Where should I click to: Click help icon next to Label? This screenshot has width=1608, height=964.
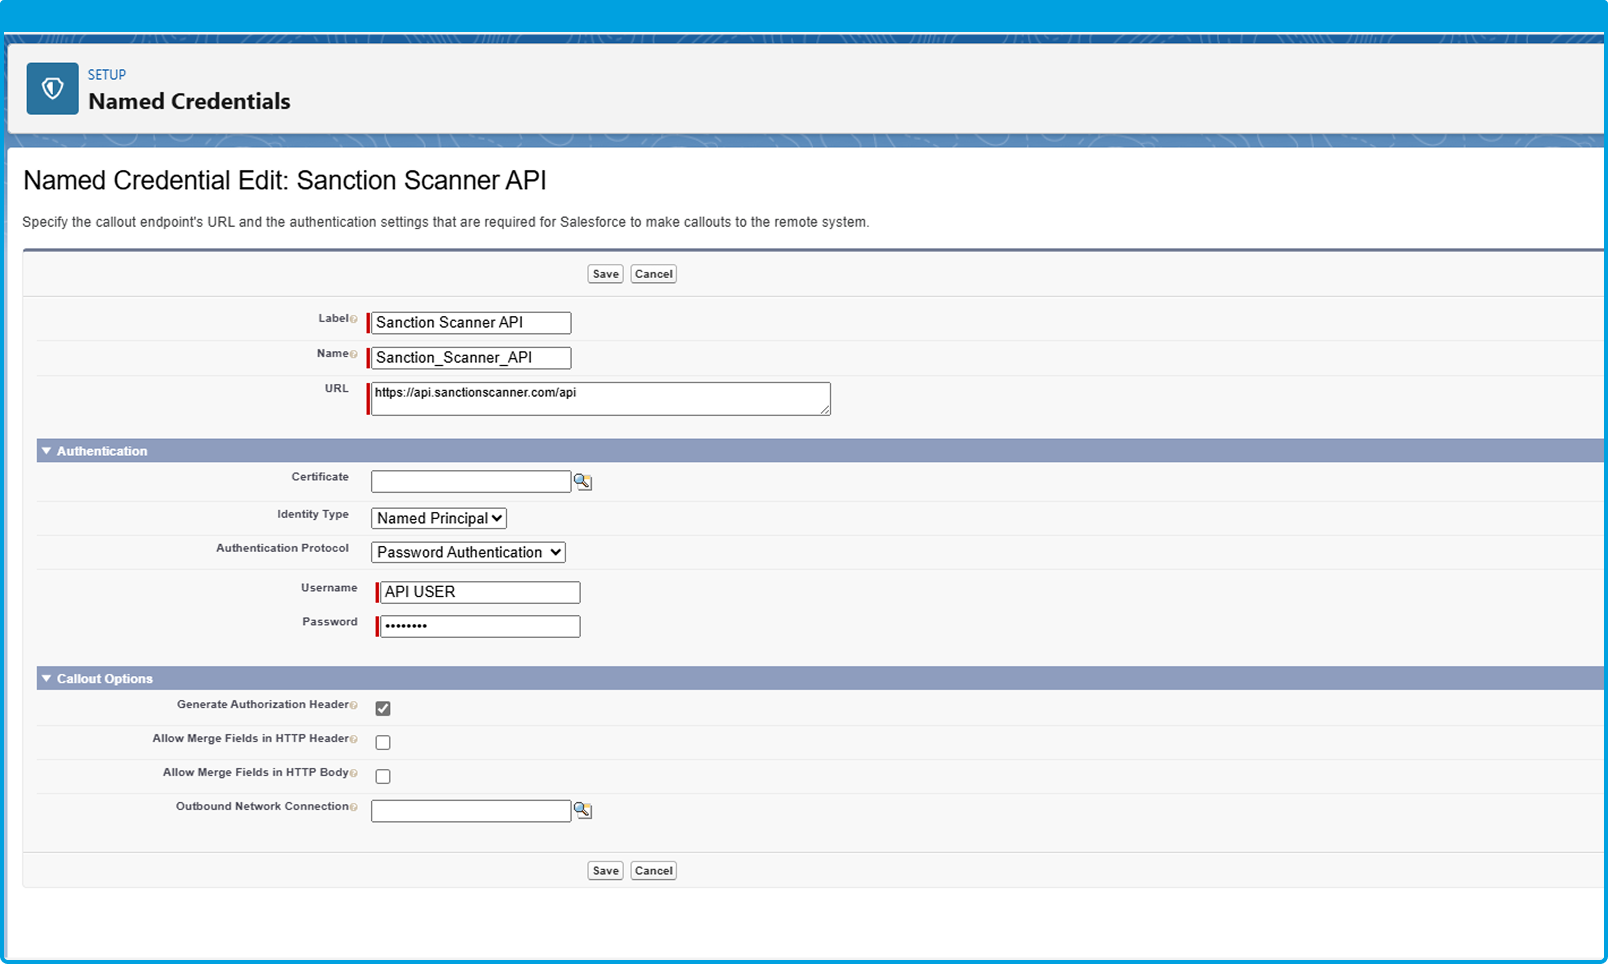[354, 319]
